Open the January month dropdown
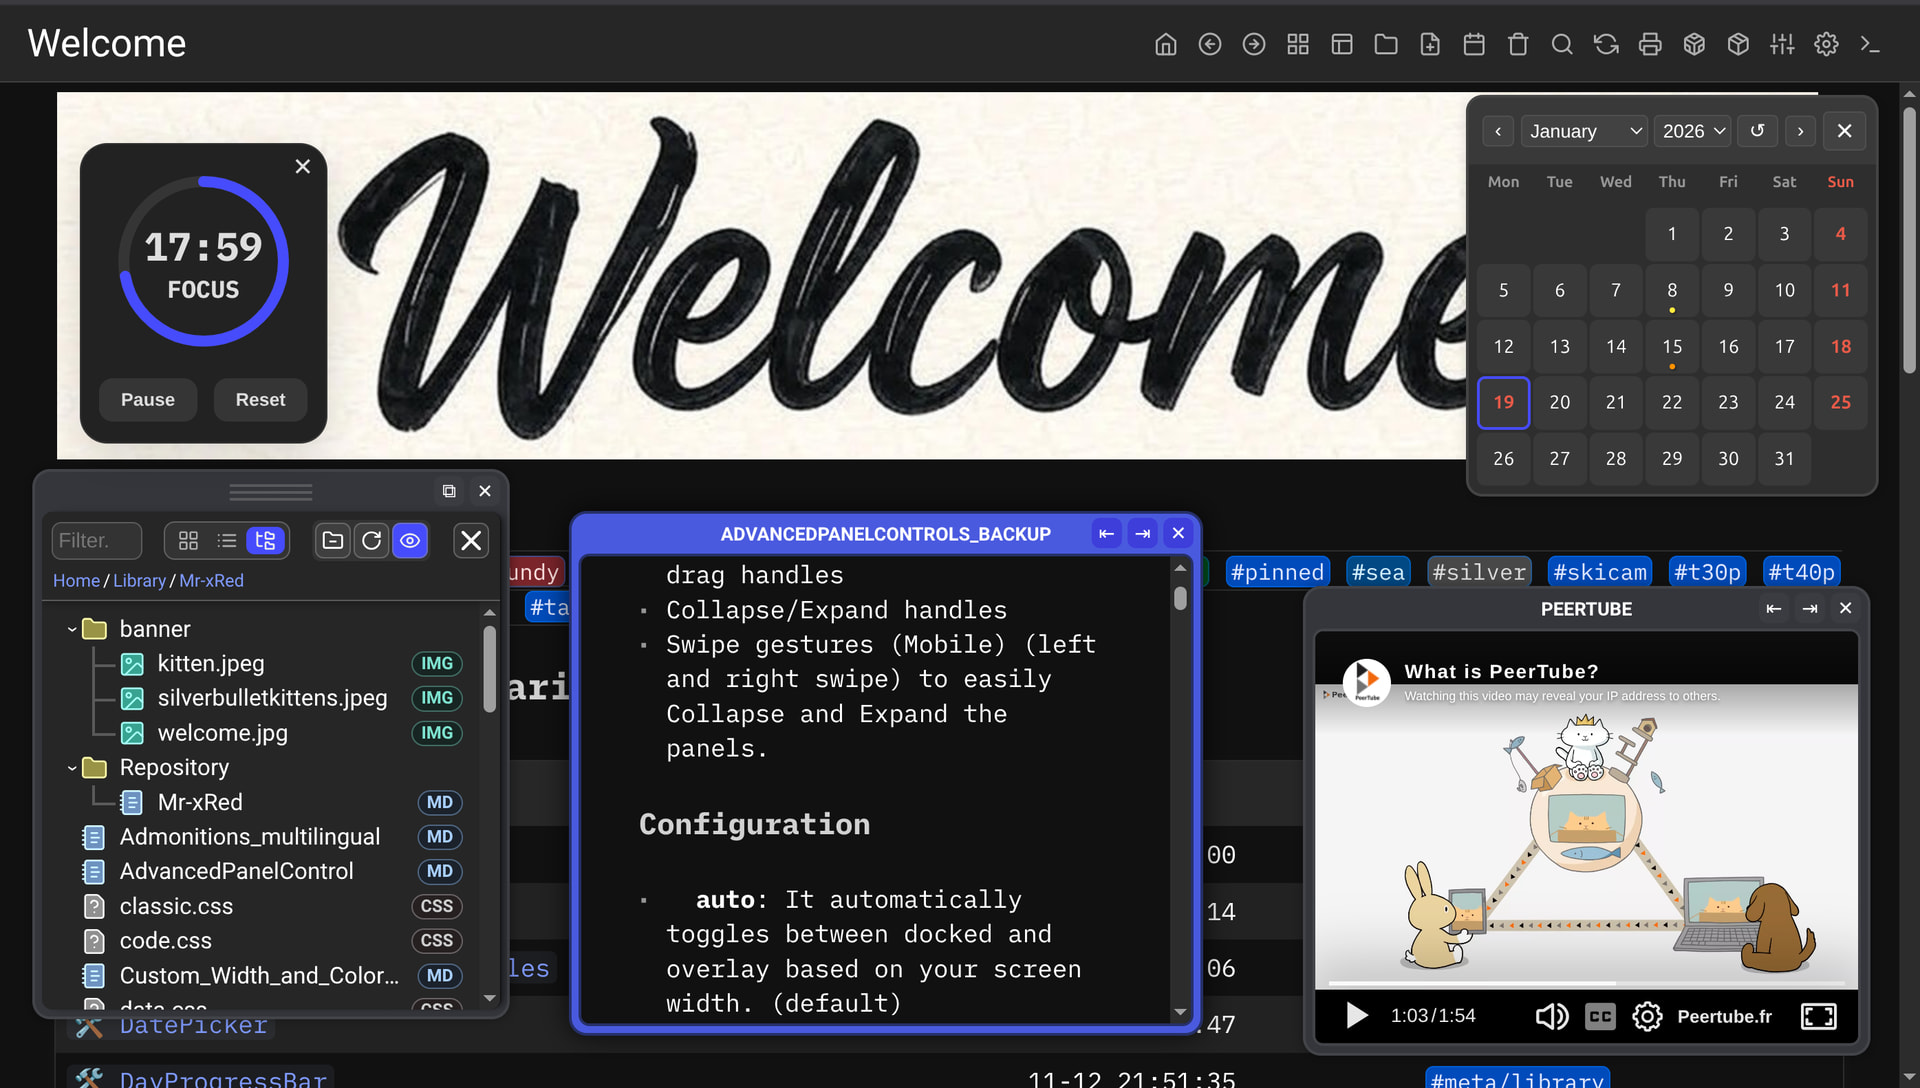The image size is (1920, 1088). point(1584,131)
